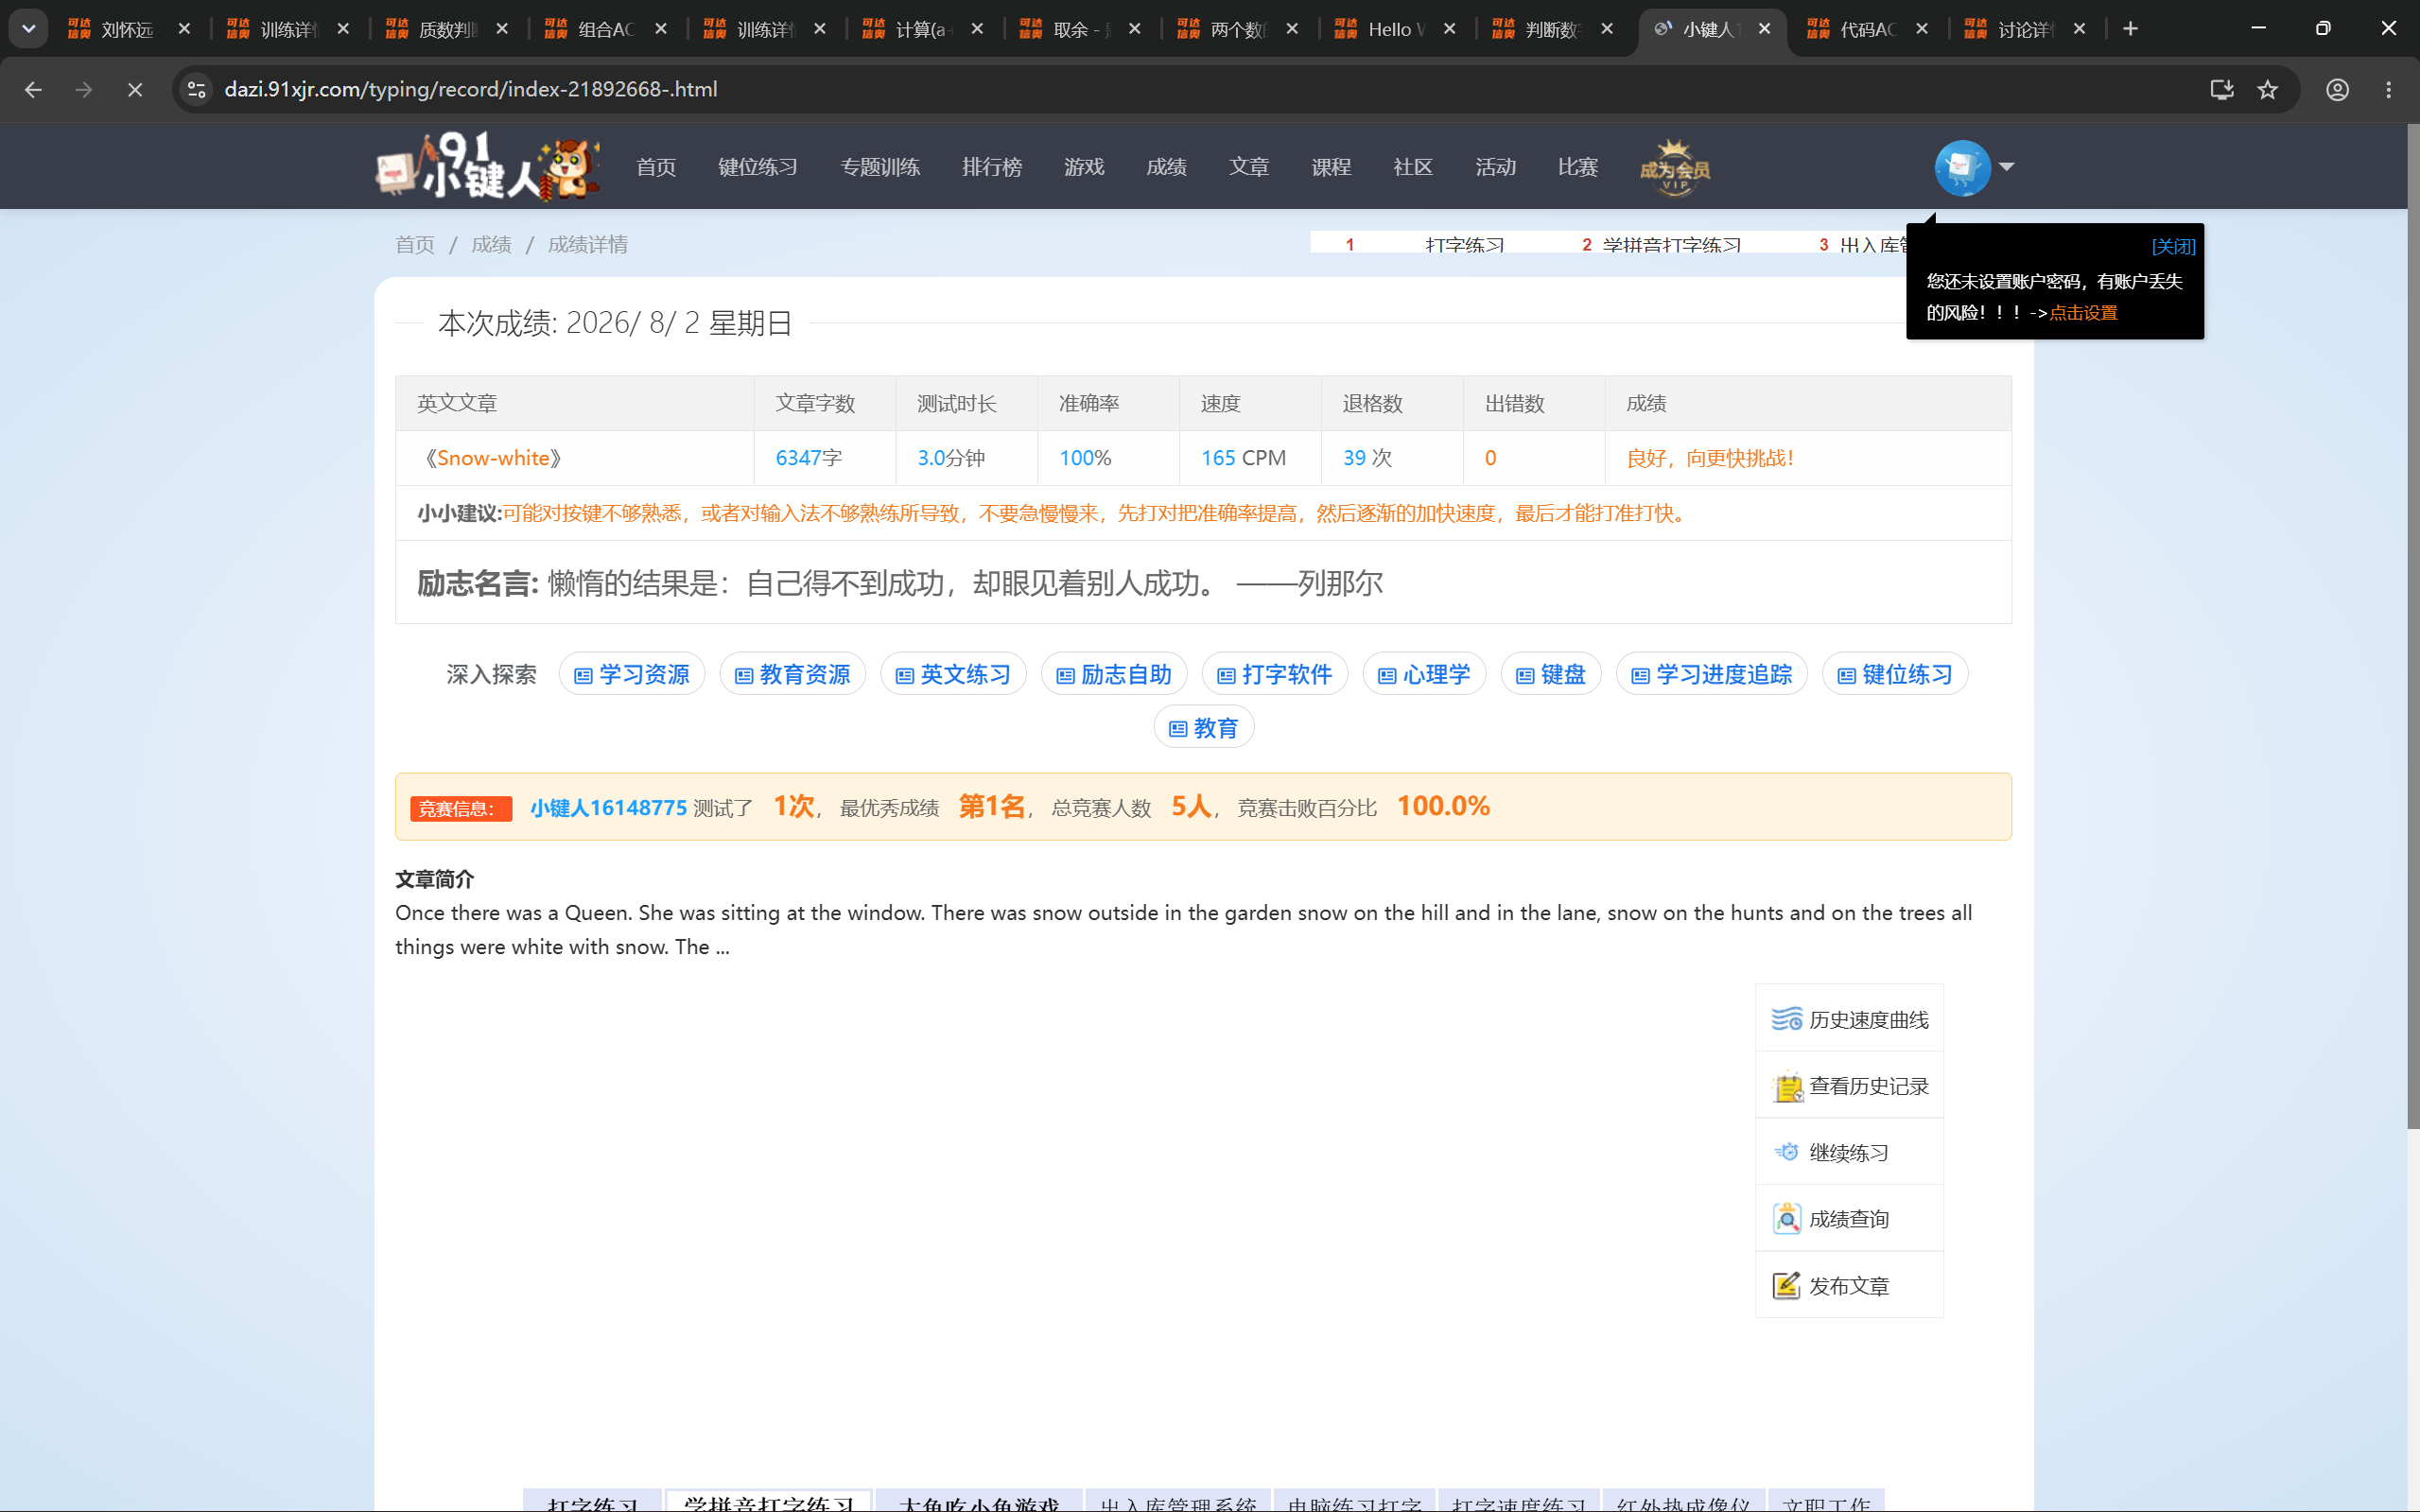Open 课程 navigation menu

[x=1331, y=167]
